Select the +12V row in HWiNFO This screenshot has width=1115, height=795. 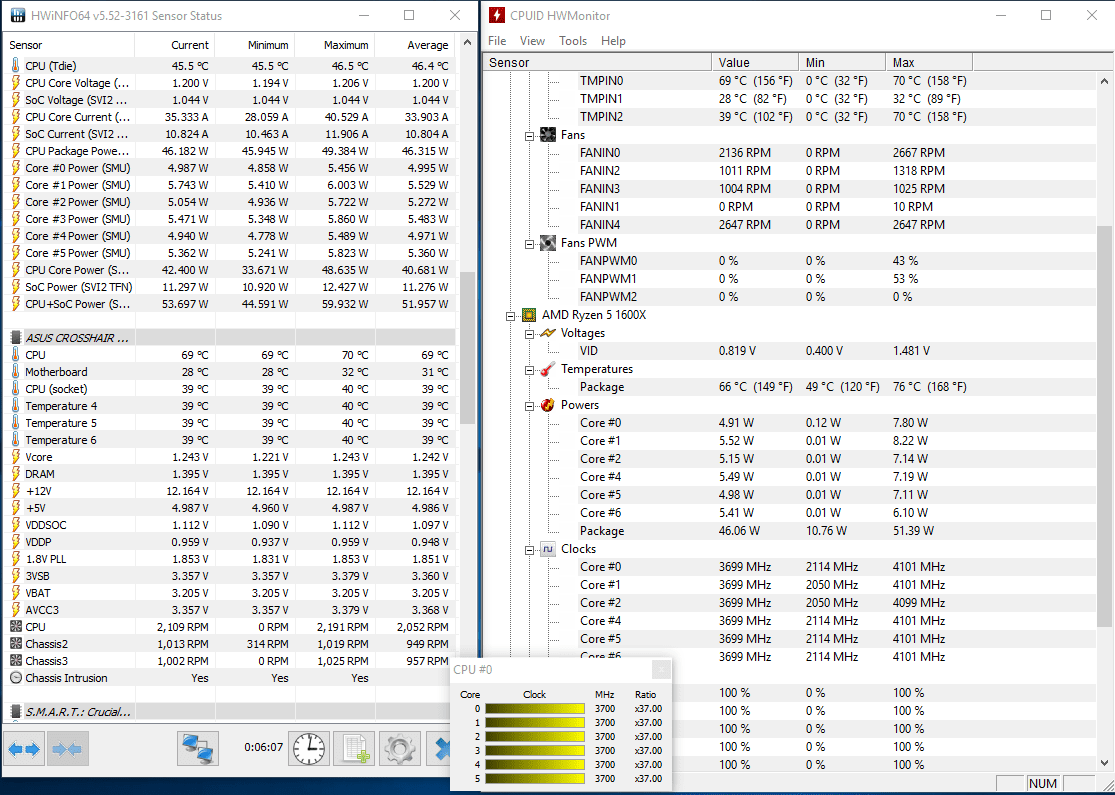pos(229,491)
